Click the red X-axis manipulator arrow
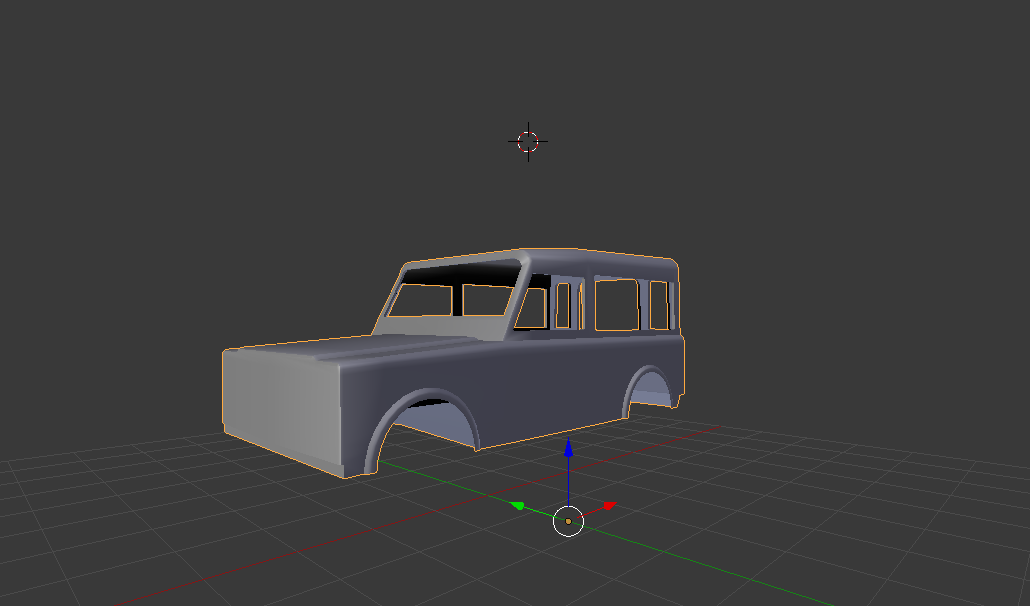The width and height of the screenshot is (1030, 606). [x=610, y=506]
